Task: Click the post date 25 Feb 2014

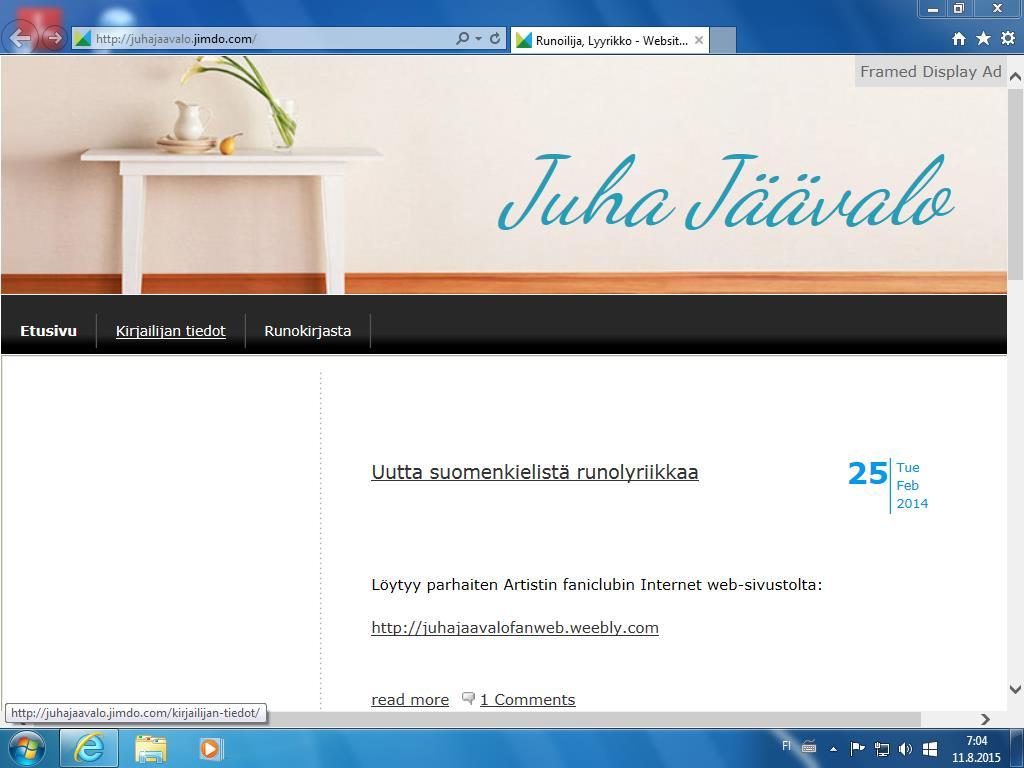Action: [888, 485]
